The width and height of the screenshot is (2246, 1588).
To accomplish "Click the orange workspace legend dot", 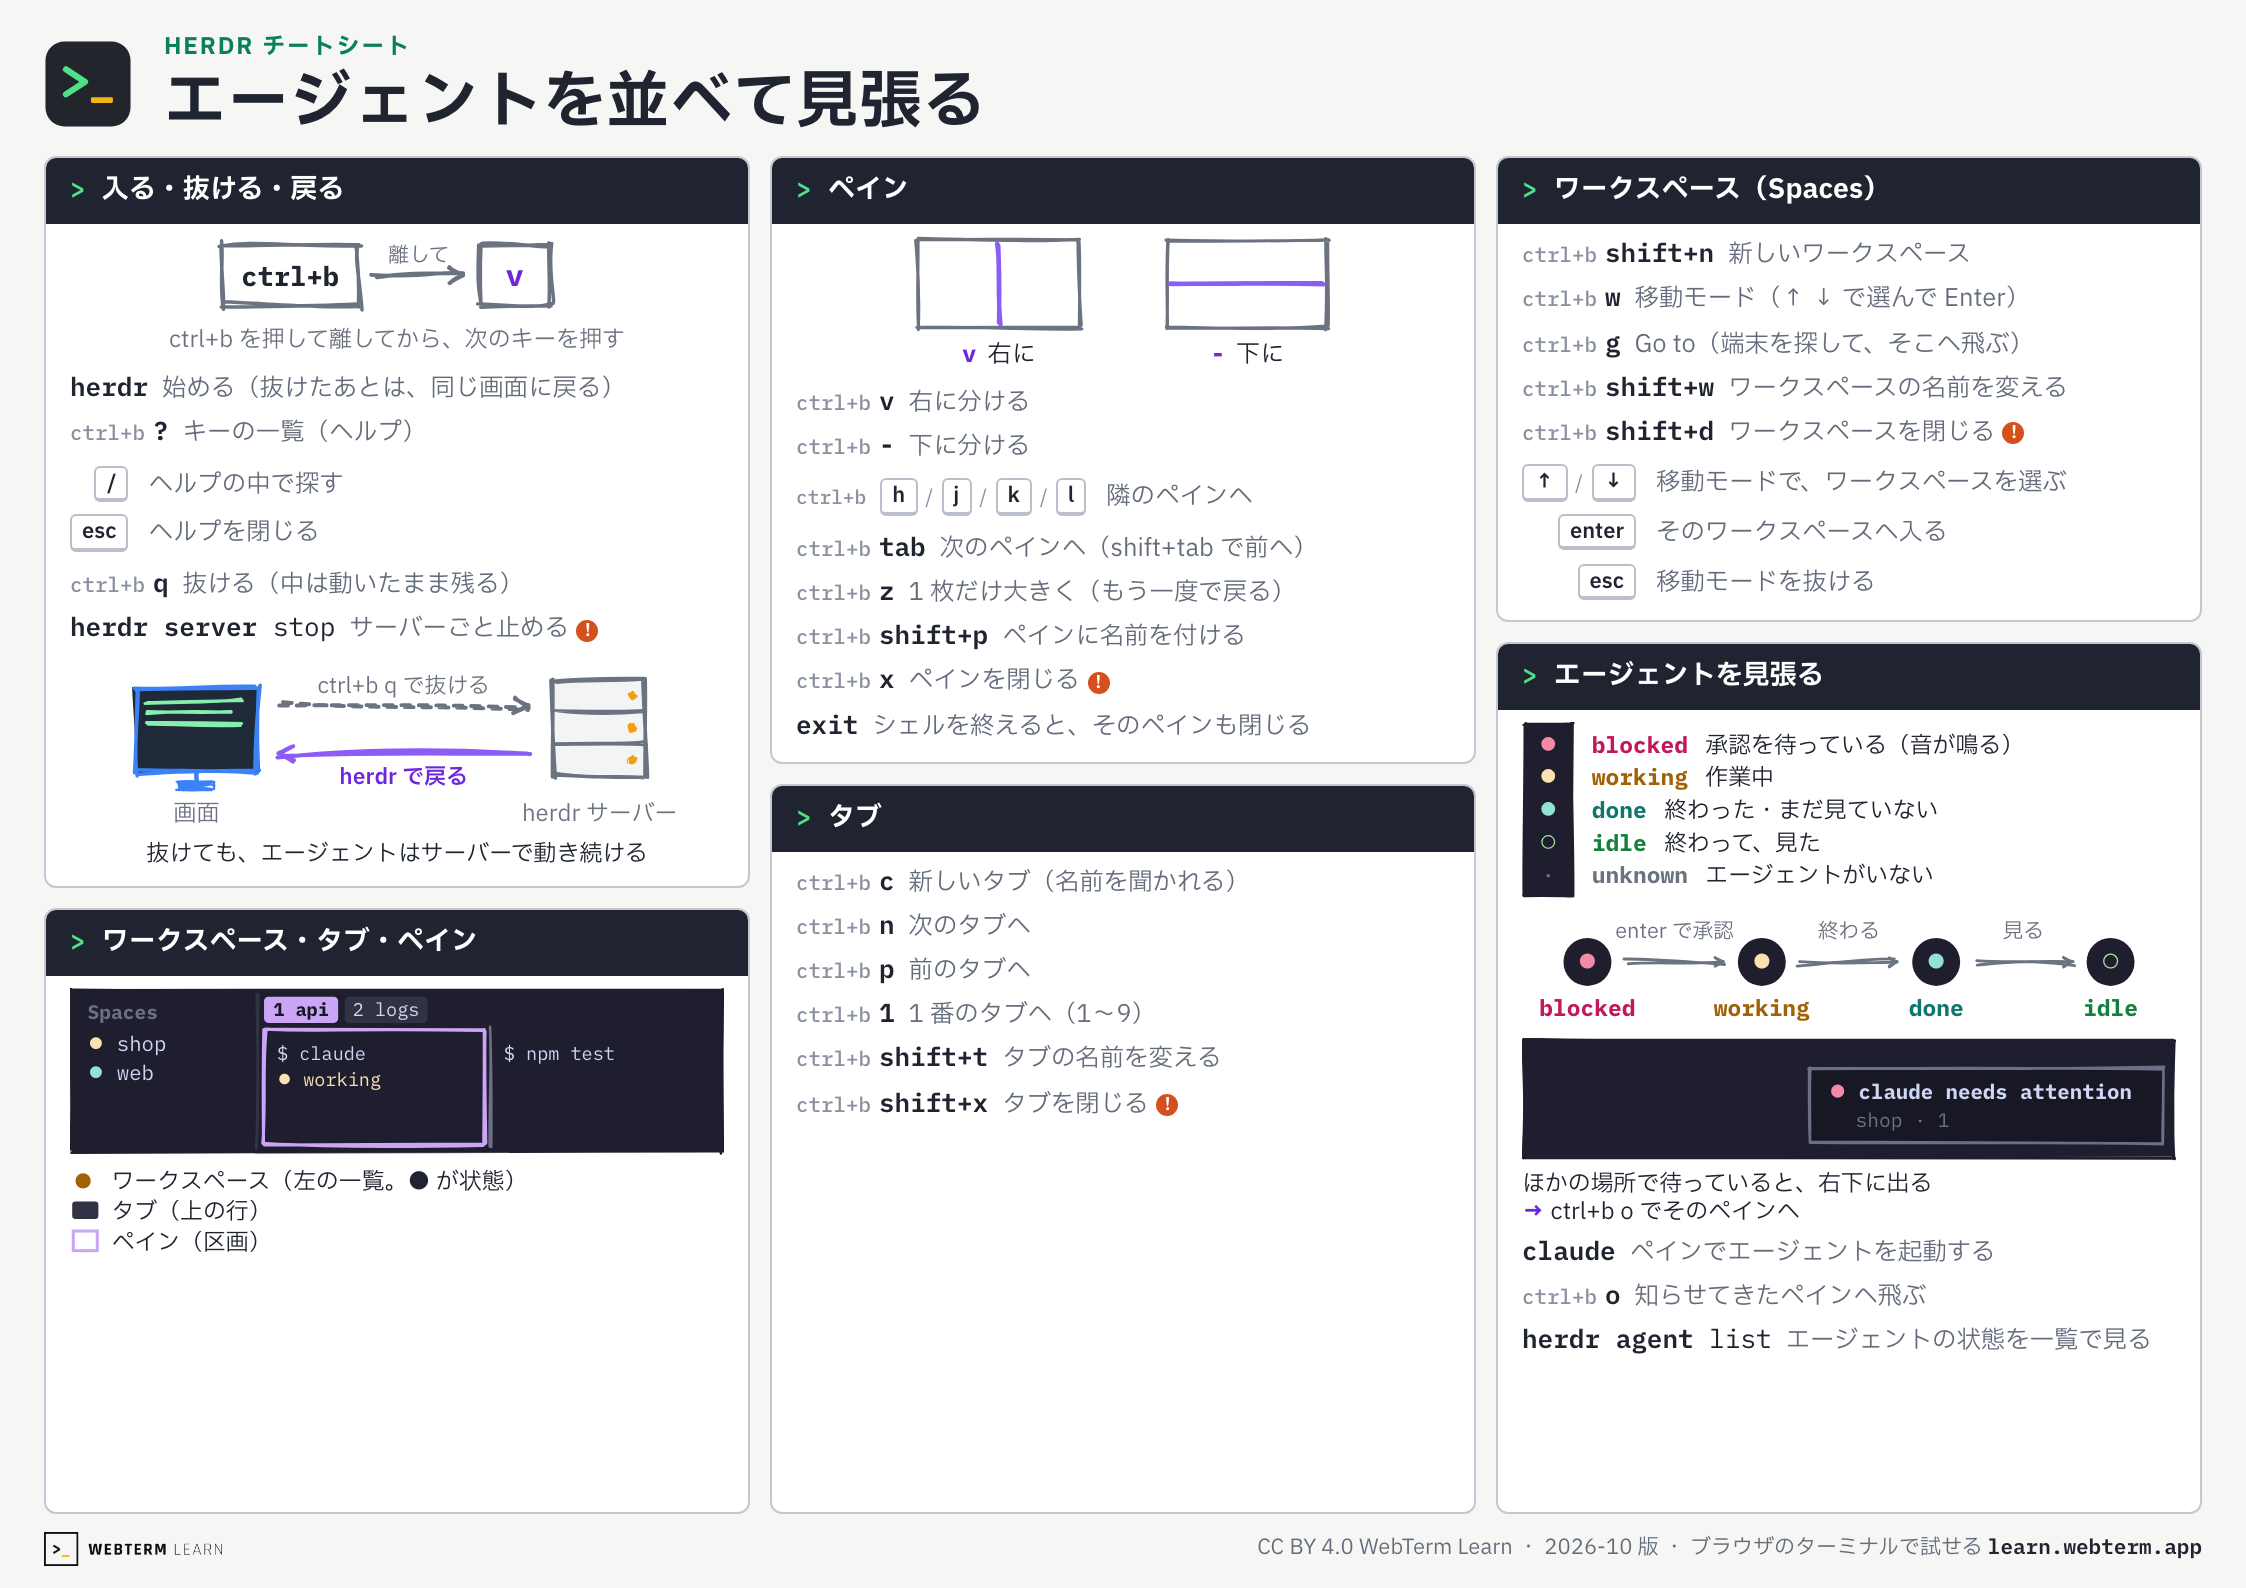I will [x=84, y=1181].
